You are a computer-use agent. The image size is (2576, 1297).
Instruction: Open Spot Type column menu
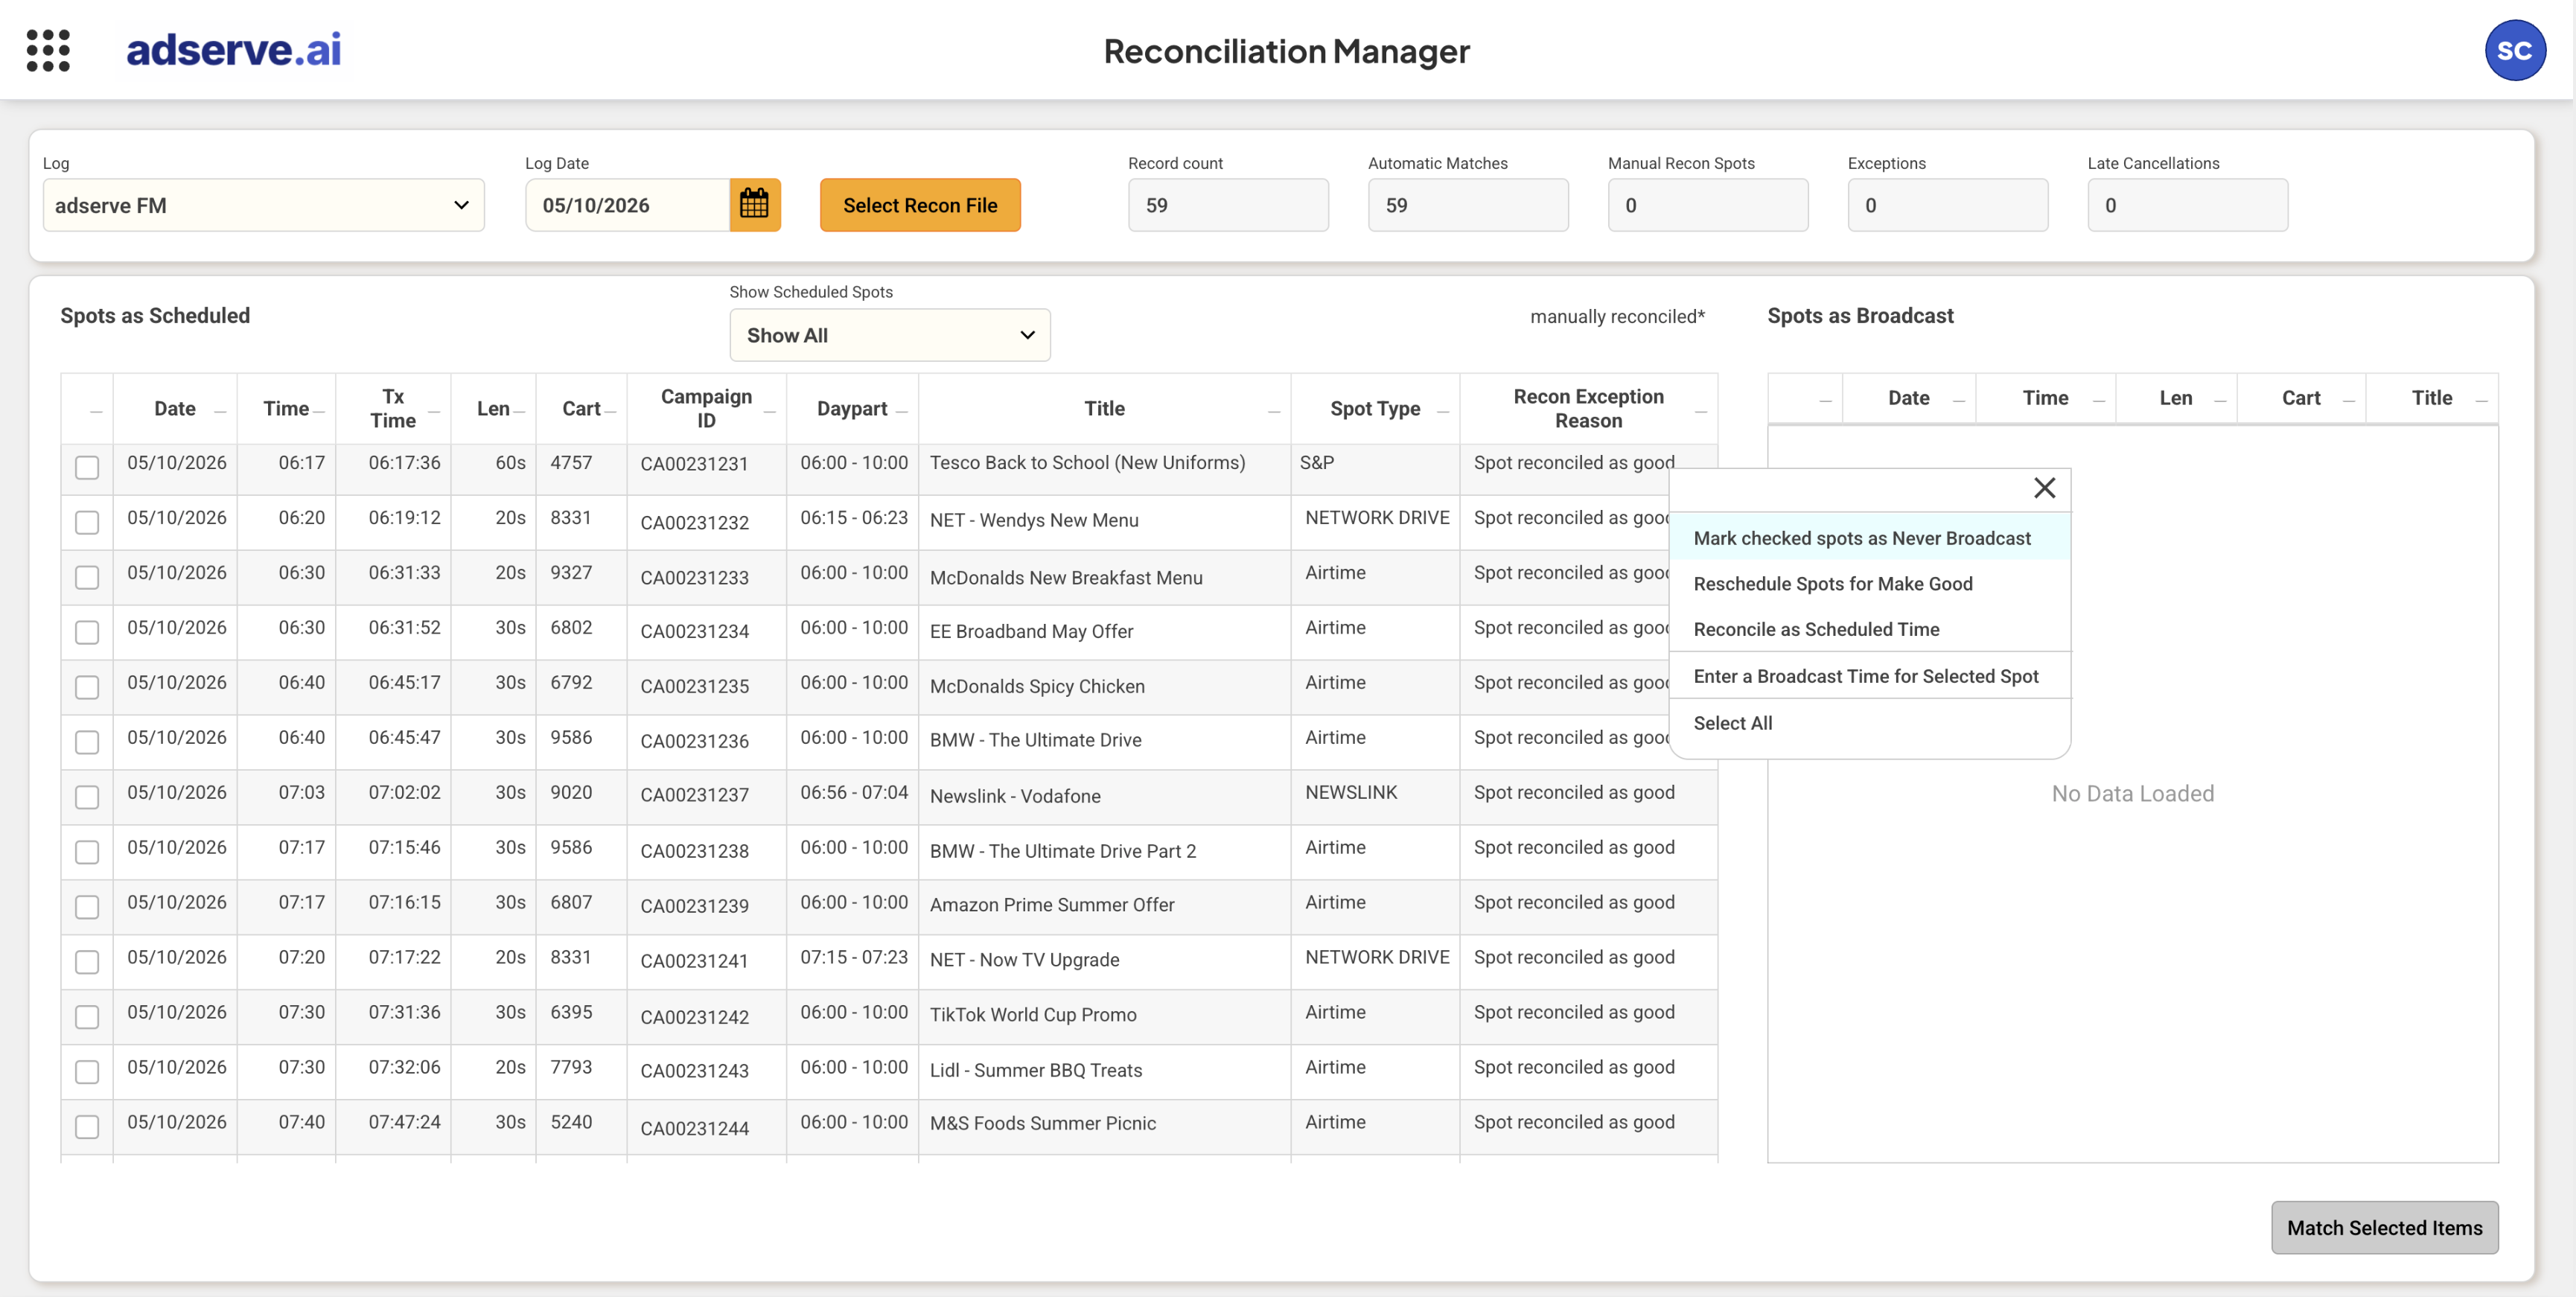click(1443, 411)
